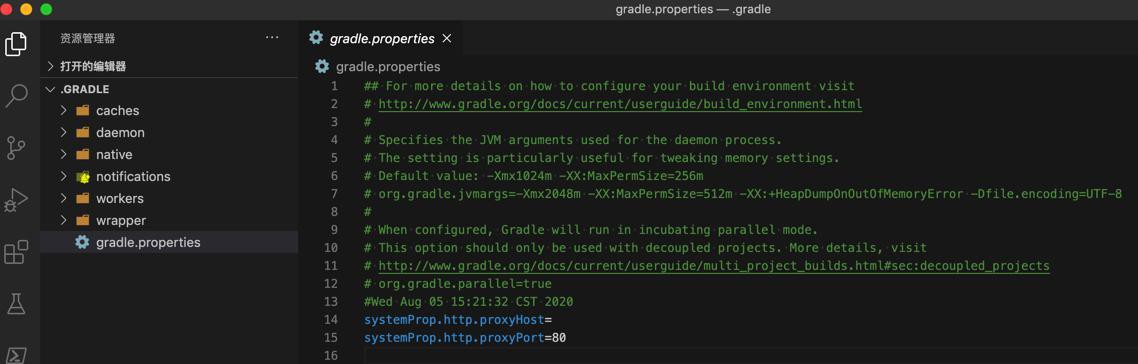Open the Extensions view icon
The height and width of the screenshot is (364, 1138).
[x=16, y=252]
